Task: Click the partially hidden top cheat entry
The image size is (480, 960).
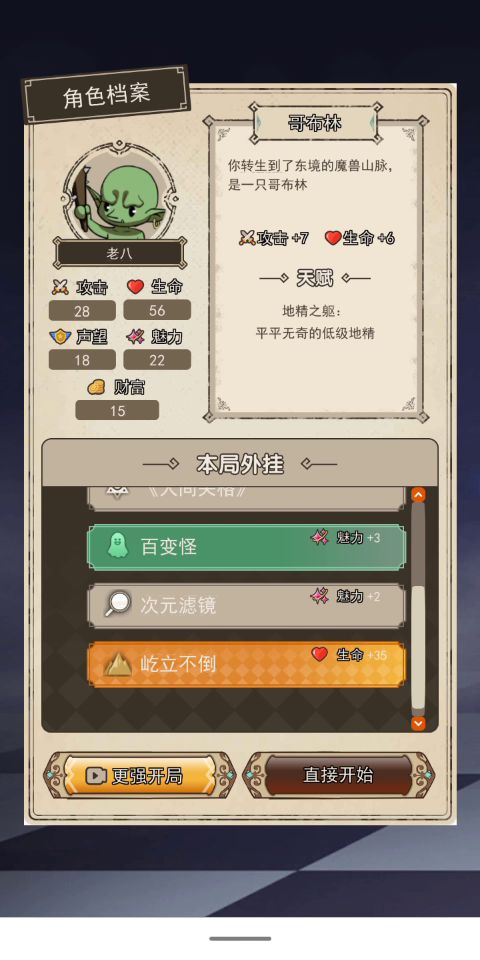Action: (246, 498)
